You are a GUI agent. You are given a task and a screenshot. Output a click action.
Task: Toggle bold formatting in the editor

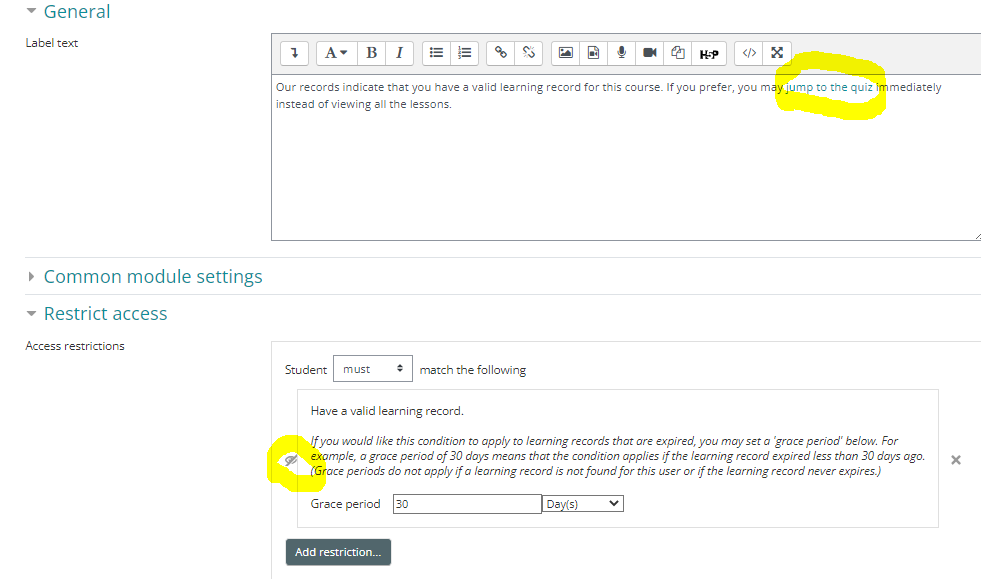pos(371,53)
